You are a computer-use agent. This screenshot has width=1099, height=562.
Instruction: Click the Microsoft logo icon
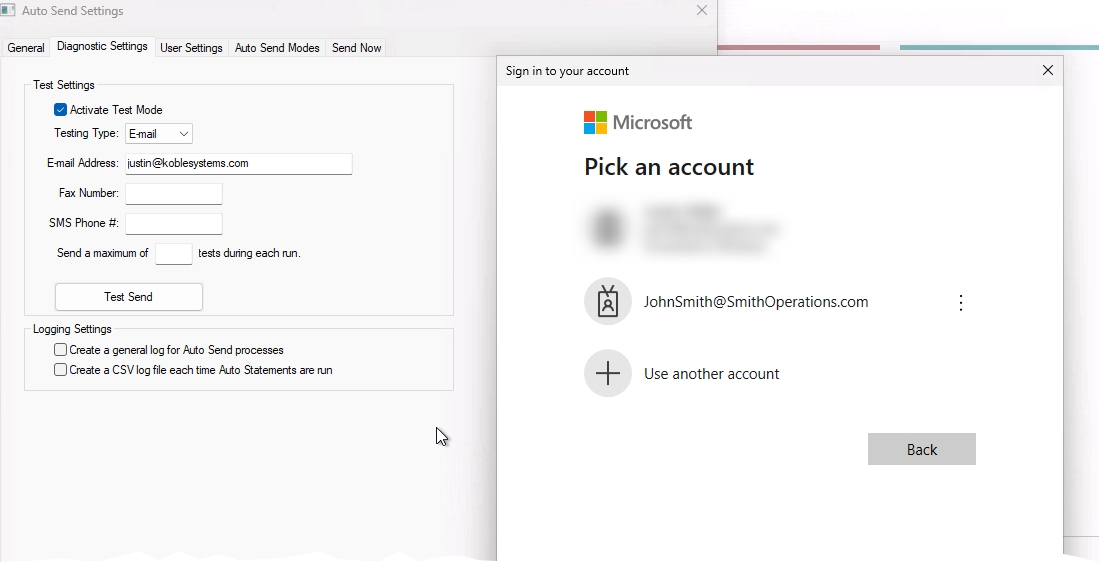pyautogui.click(x=596, y=122)
